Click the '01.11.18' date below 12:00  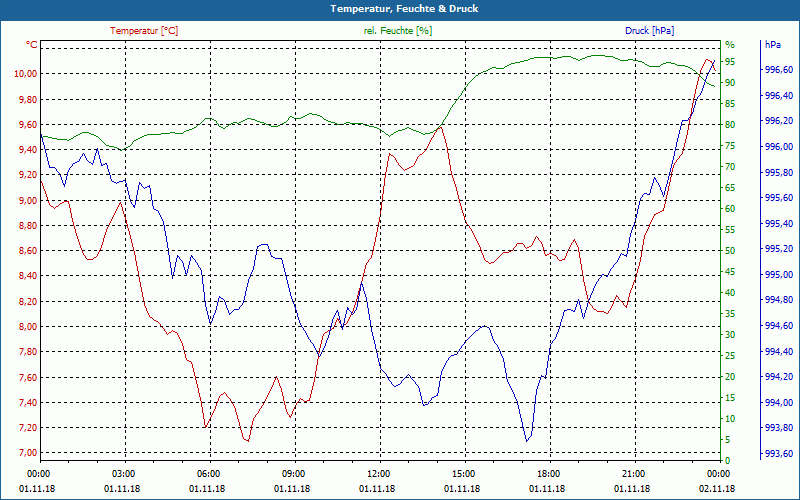(x=378, y=489)
